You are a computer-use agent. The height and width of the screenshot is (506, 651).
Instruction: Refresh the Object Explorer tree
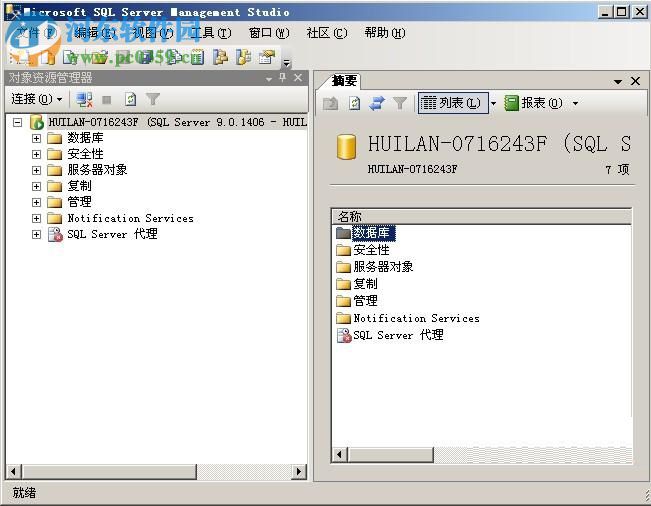coord(130,99)
